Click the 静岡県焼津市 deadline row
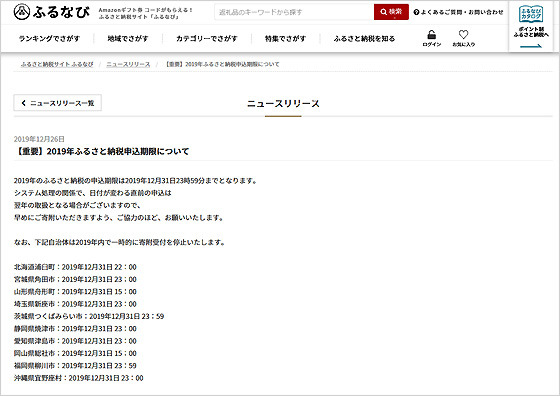Viewport: 560px width, 396px height. coord(75,329)
